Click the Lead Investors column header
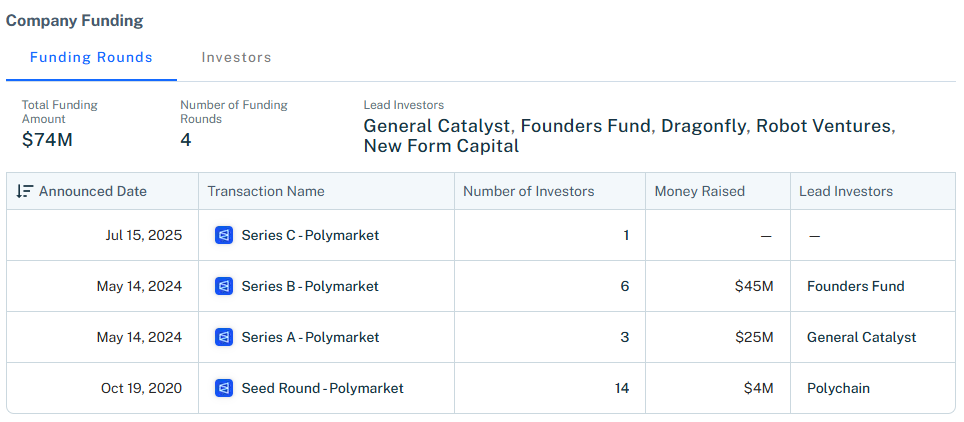Screen dimensions: 964x422 pos(846,191)
